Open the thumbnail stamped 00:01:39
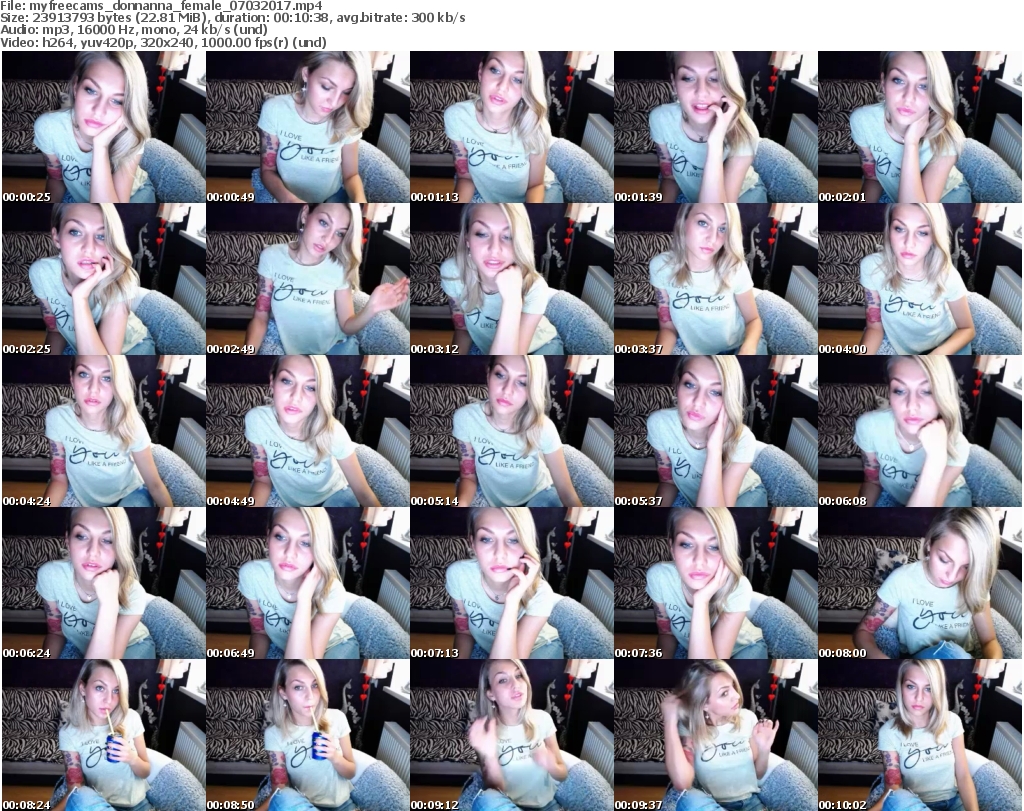This screenshot has height=811, width=1024. (716, 127)
